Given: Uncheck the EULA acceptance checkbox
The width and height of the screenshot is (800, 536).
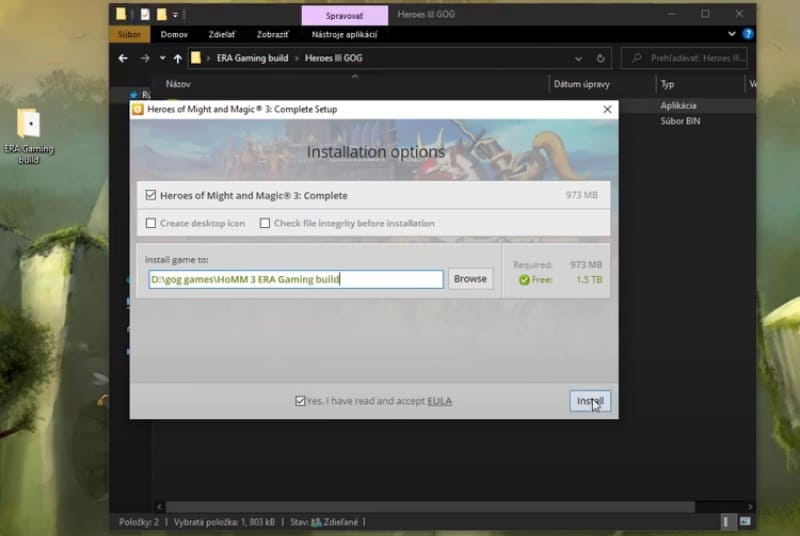Looking at the screenshot, I should (300, 401).
